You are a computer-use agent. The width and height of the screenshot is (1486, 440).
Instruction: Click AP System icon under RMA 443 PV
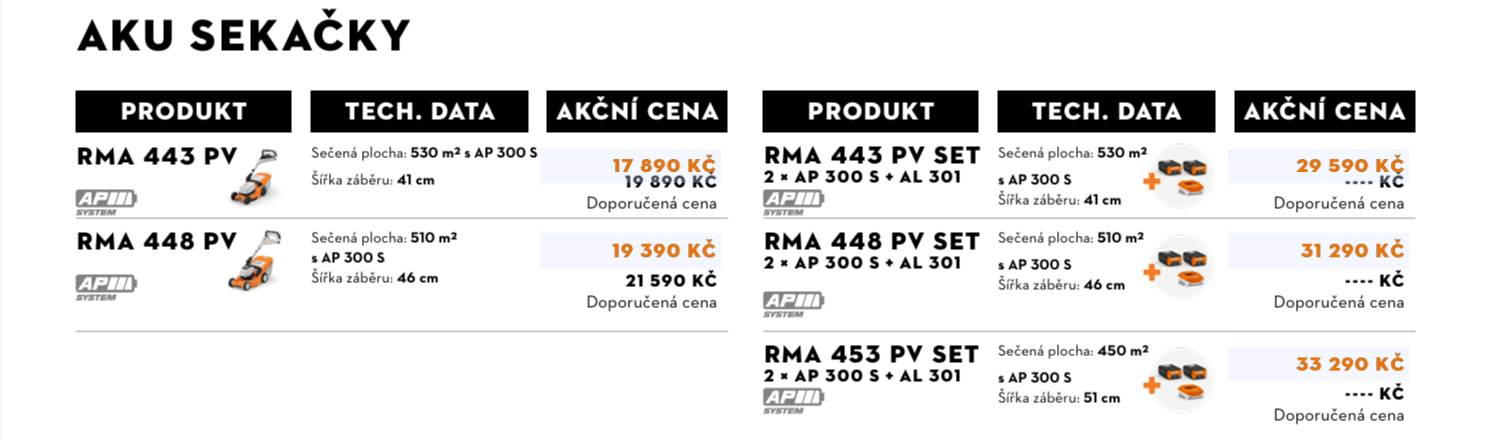point(106,201)
